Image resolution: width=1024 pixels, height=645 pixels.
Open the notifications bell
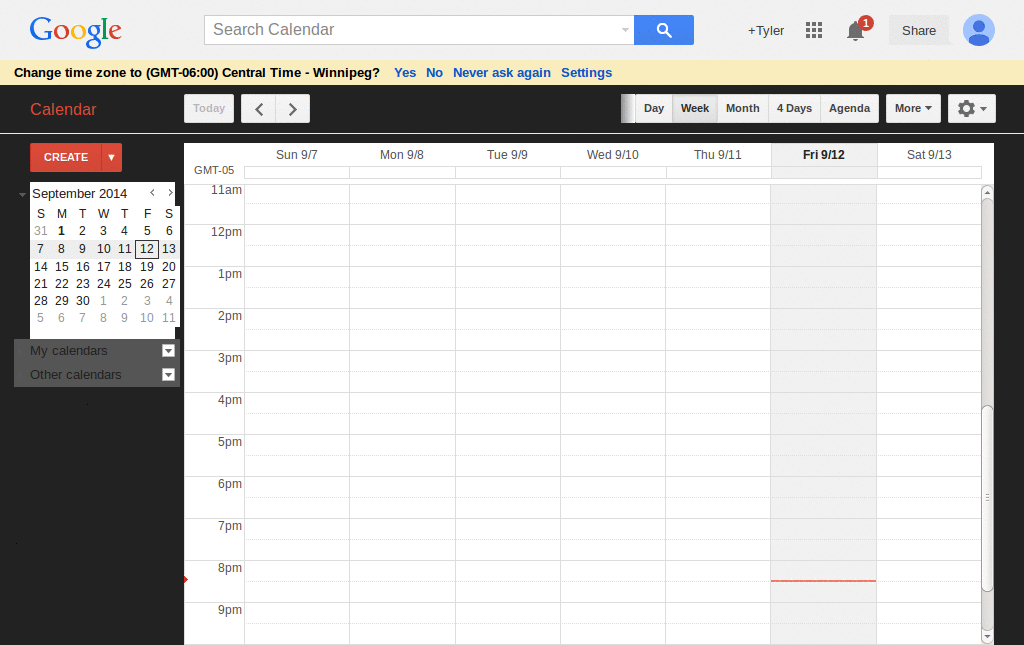(856, 30)
